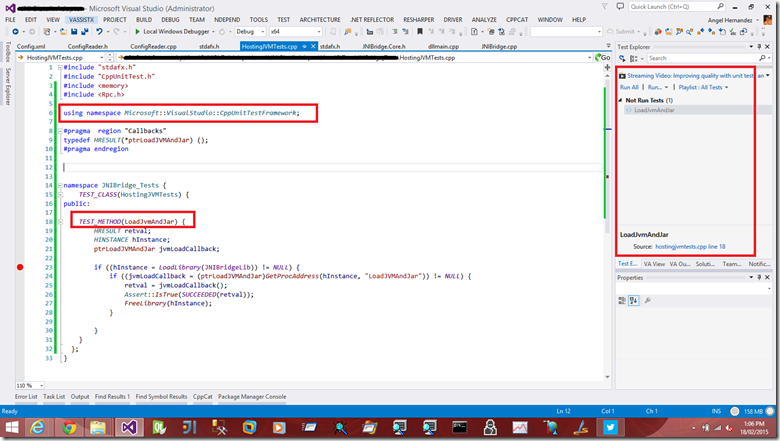
Task: Open the 110% editor zoom level box
Action: click(x=27, y=385)
